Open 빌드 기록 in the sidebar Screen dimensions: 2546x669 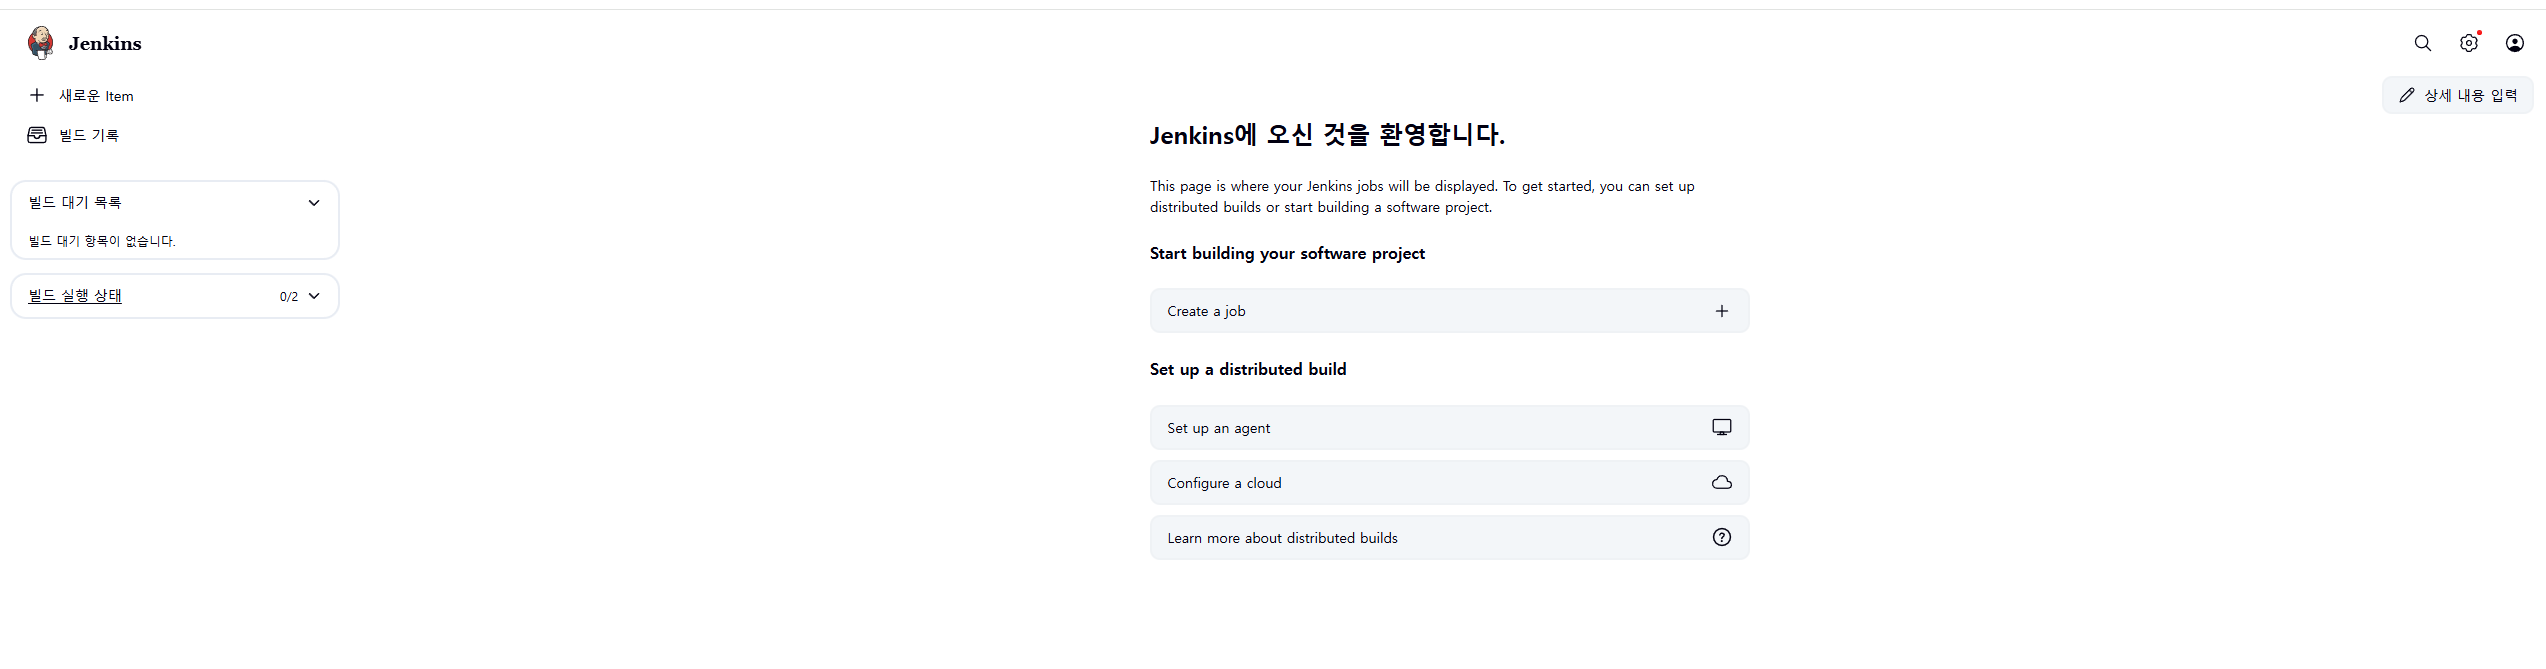tap(89, 135)
